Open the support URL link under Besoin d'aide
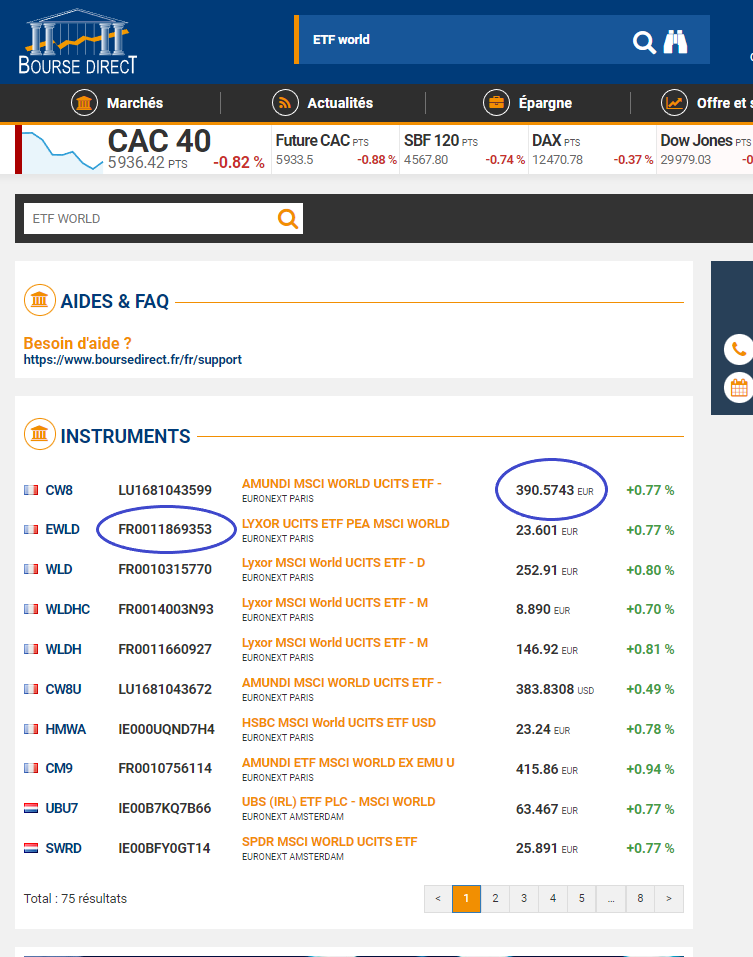Viewport: 753px width, 957px height. tap(132, 359)
